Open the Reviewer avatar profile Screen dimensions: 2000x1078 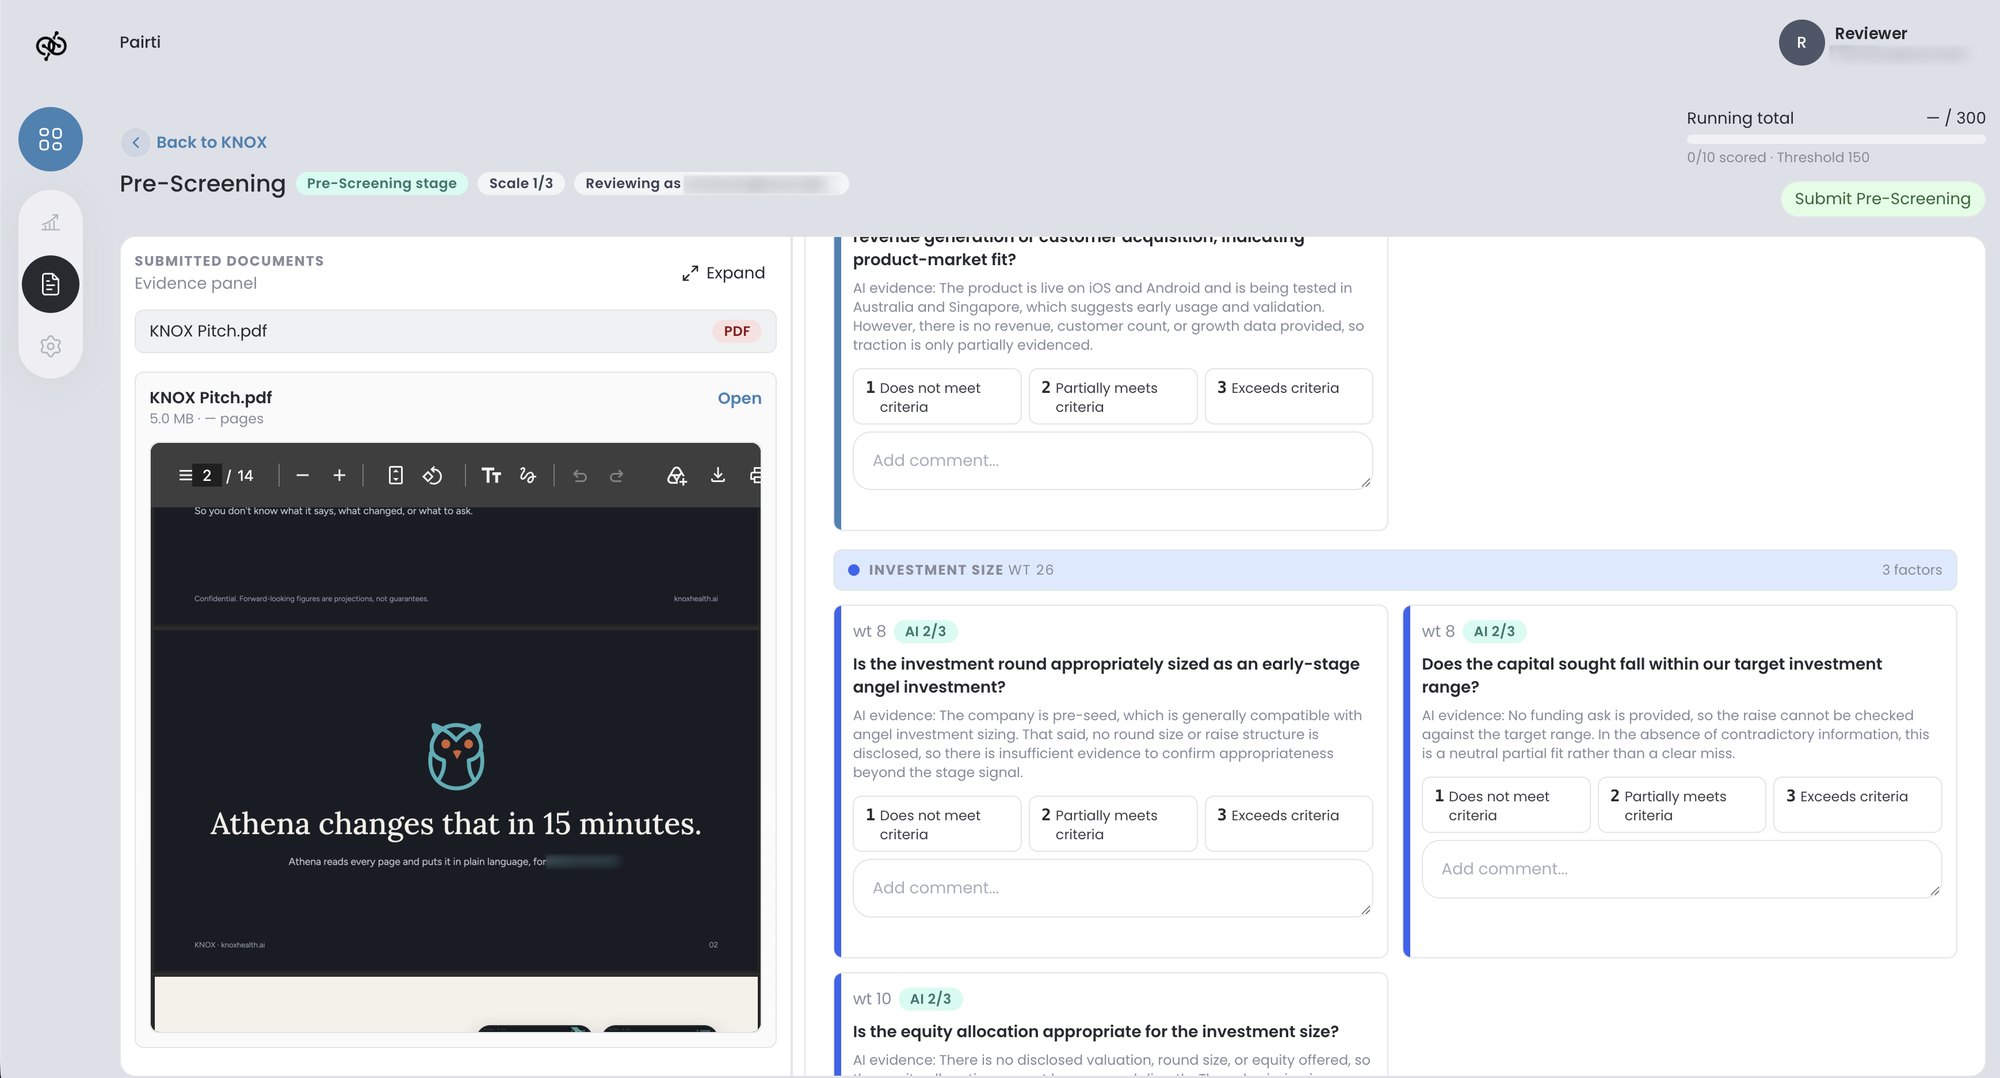(x=1802, y=43)
